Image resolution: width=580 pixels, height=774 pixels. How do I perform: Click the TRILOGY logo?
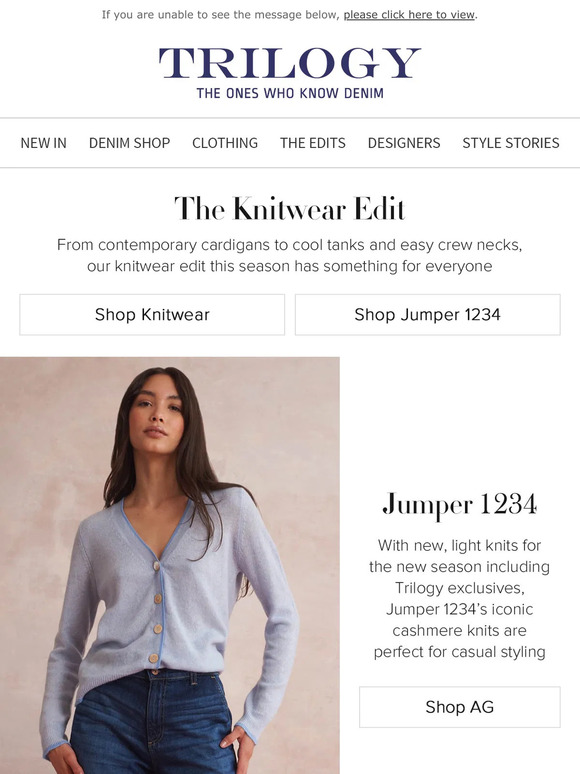click(x=290, y=63)
